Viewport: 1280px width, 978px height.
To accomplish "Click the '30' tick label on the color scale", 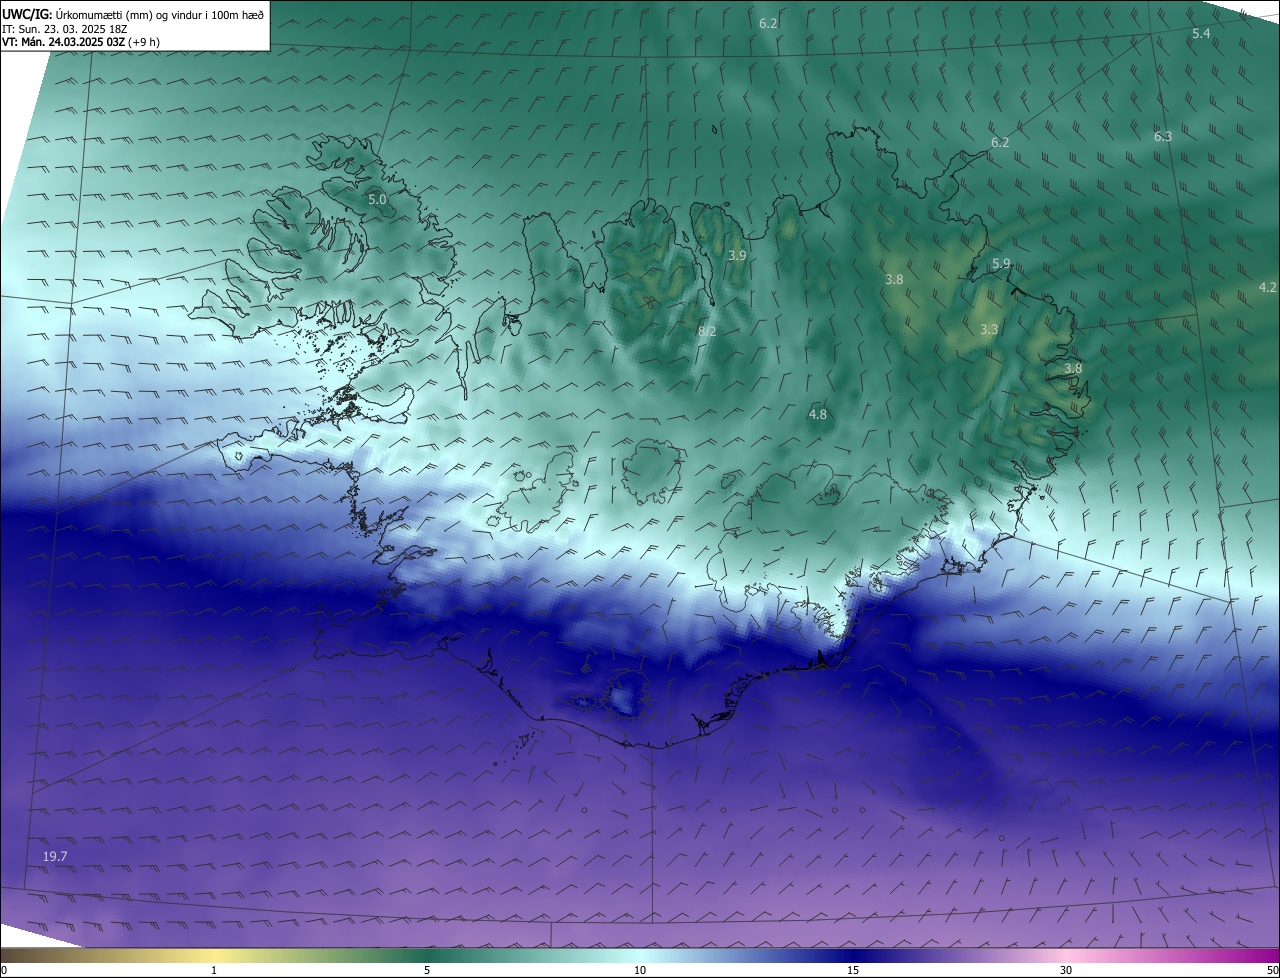I will tap(1066, 970).
